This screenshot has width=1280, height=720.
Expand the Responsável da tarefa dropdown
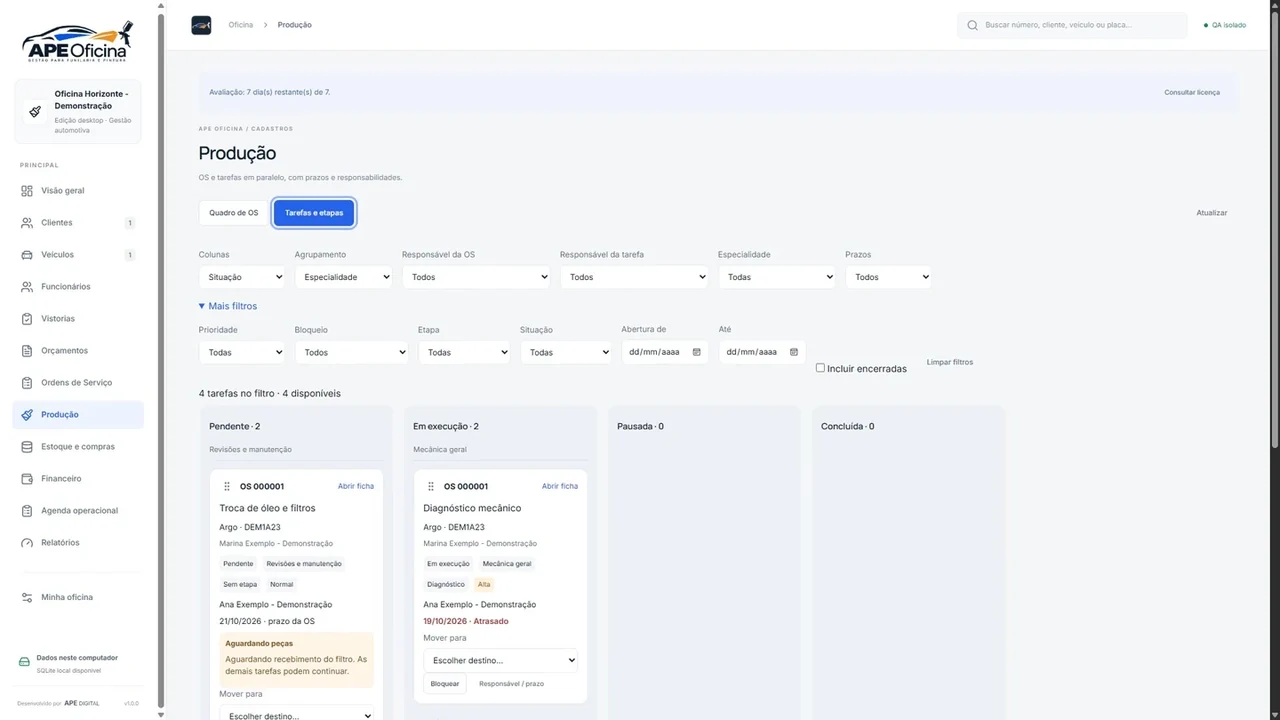click(634, 277)
